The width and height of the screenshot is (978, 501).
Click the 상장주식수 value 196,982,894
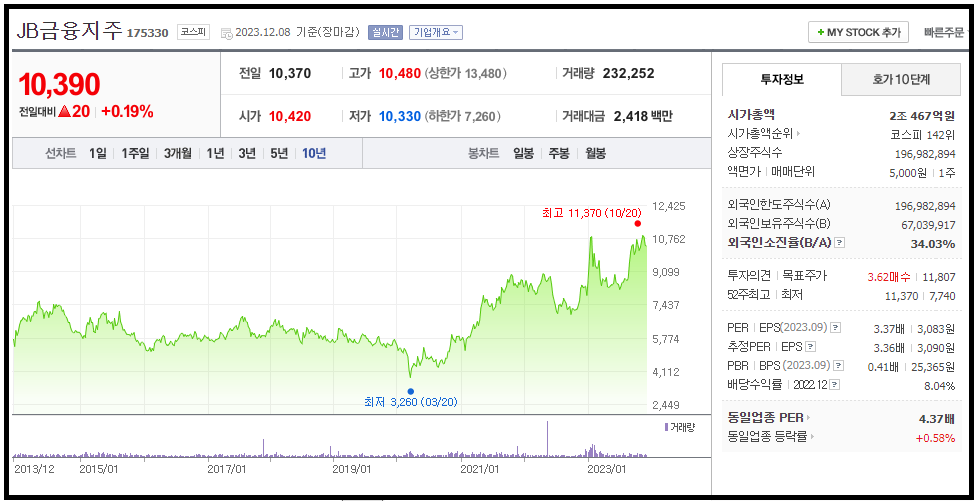(925, 153)
